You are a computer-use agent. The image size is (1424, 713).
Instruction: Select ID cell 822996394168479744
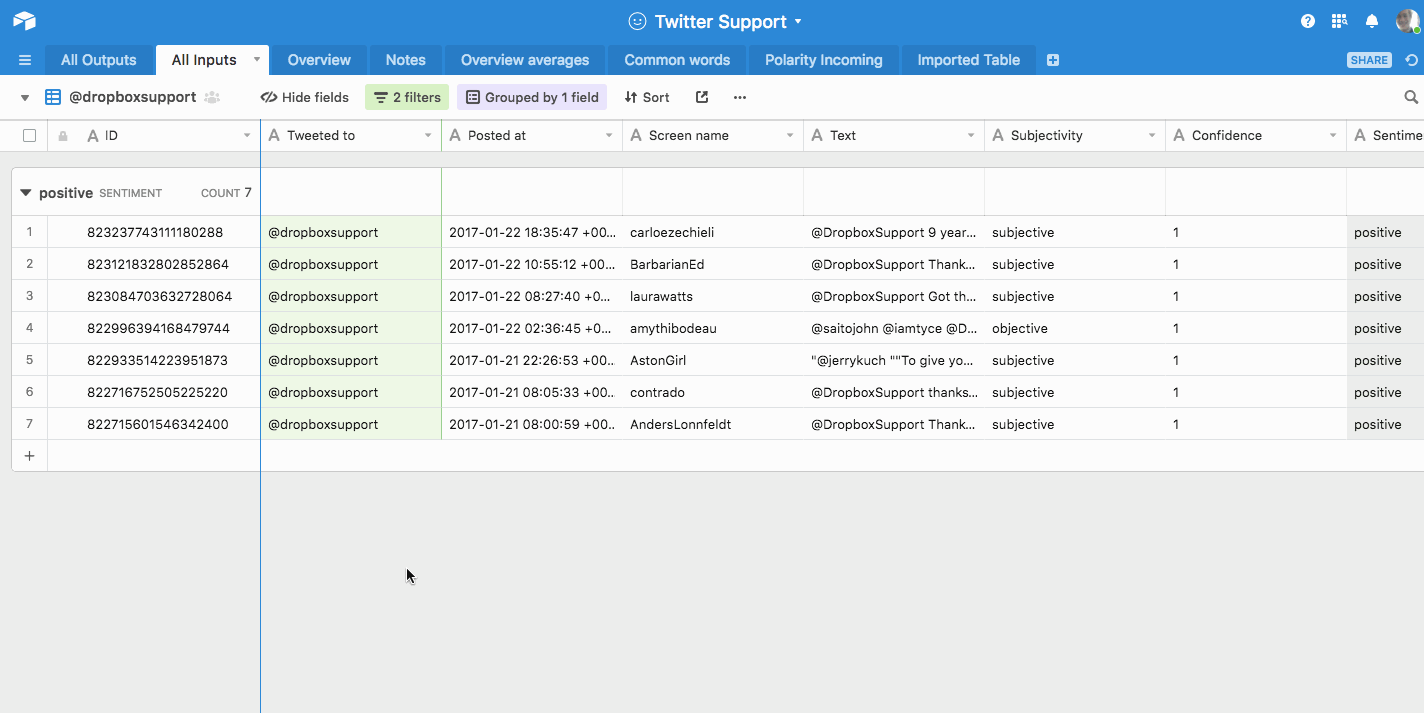(x=154, y=328)
